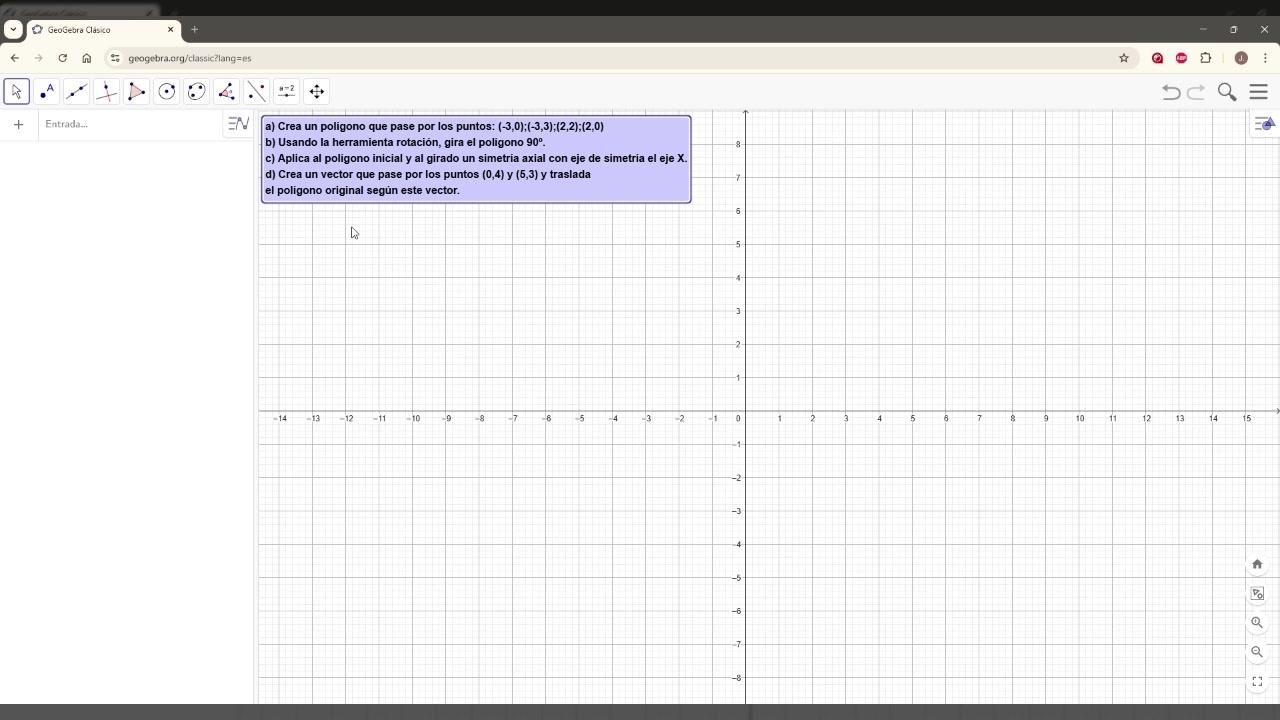1280x720 pixels.
Task: Click the instruction line starting with a)
Action: coord(435,127)
